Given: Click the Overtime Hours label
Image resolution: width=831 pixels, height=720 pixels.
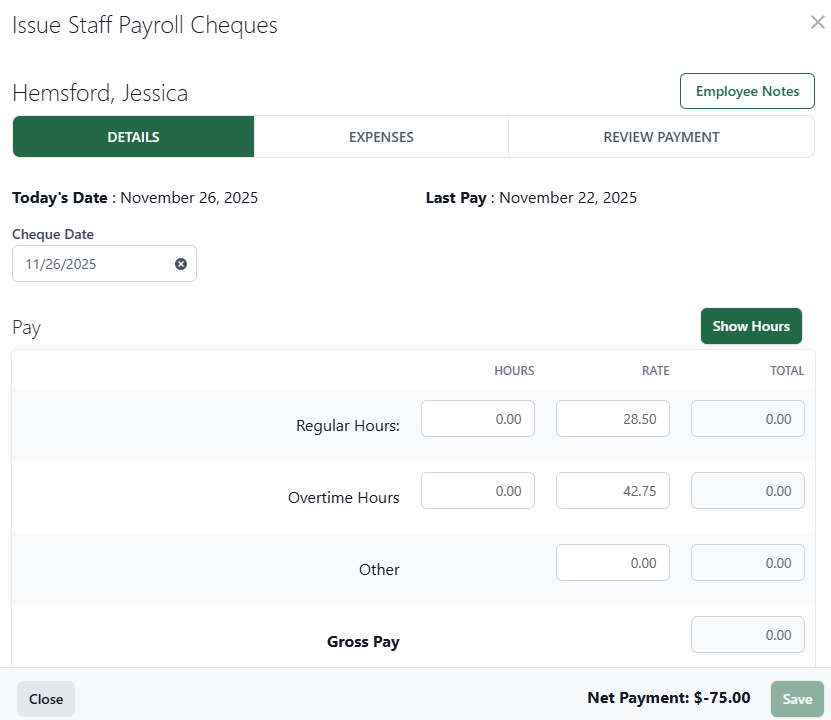Looking at the screenshot, I should 343,497.
